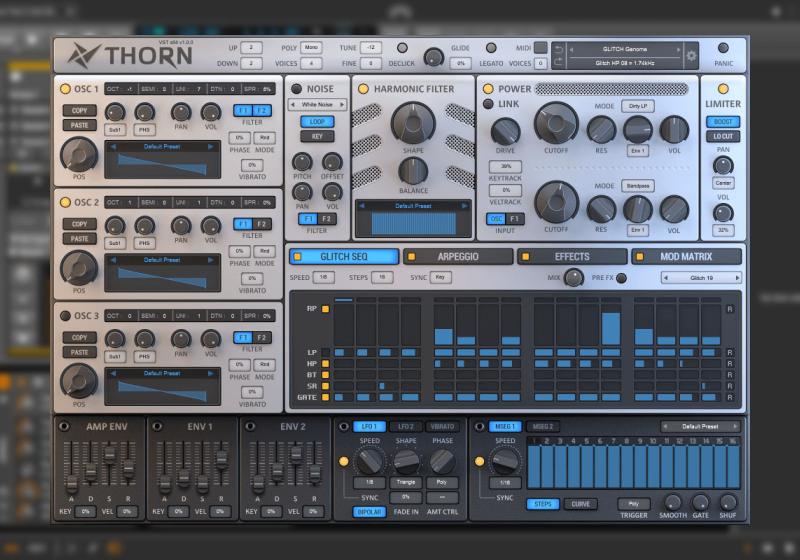Toggle the DECLICK button
The image size is (800, 560).
(x=402, y=48)
